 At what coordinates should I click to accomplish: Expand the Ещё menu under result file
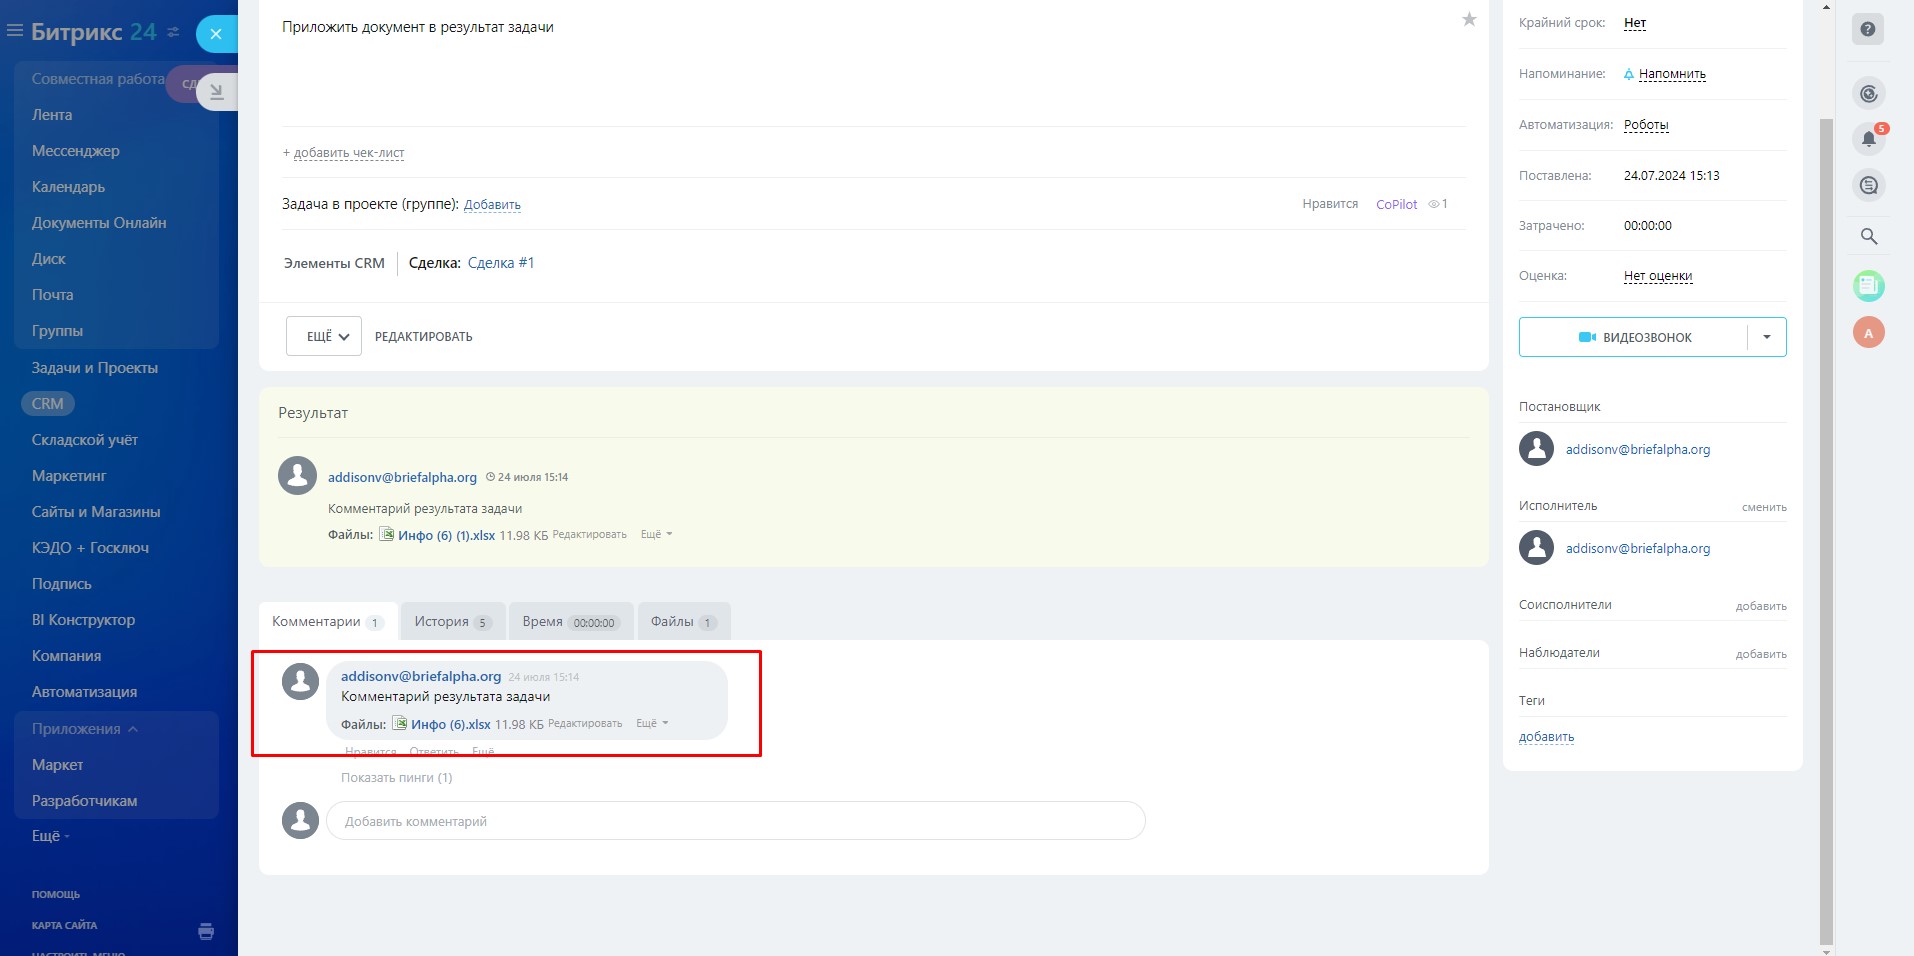tap(656, 535)
